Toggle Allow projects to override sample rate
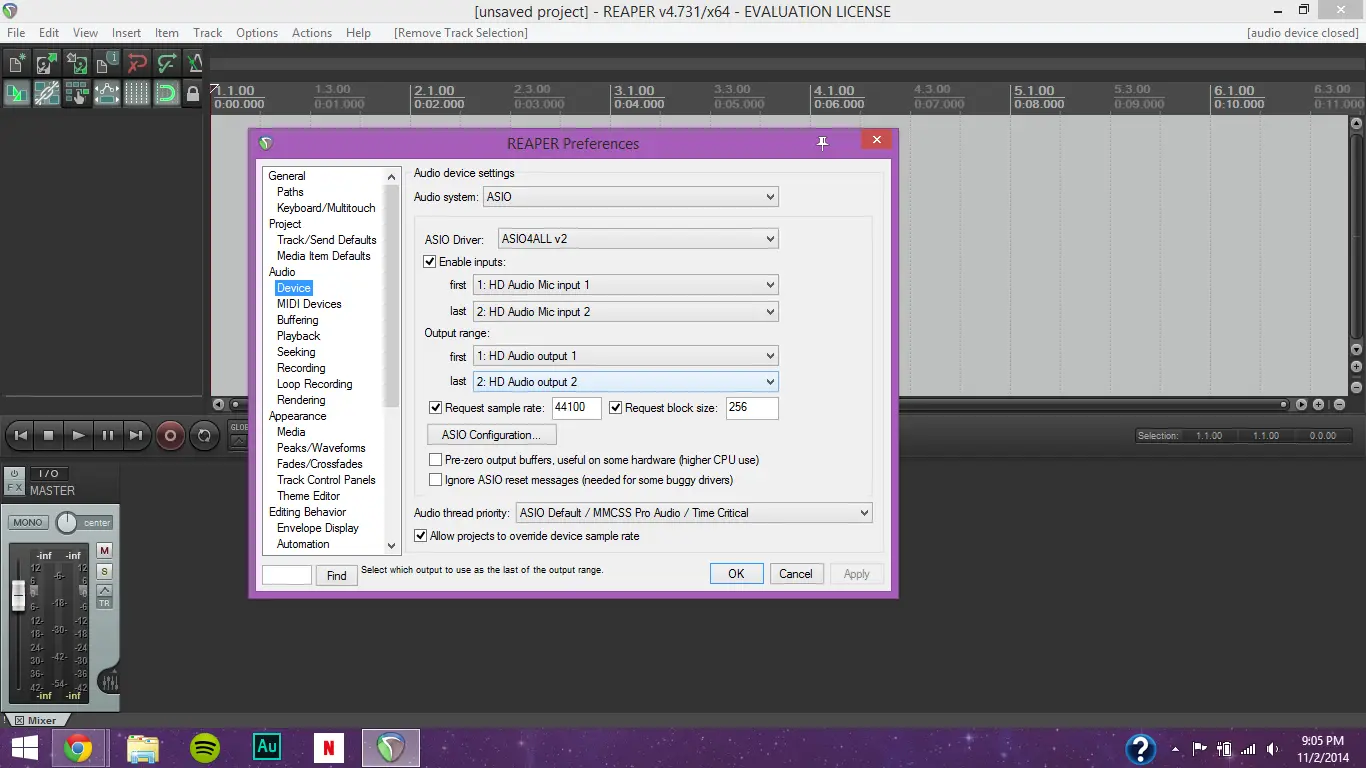Image resolution: width=1366 pixels, height=768 pixels. [421, 536]
